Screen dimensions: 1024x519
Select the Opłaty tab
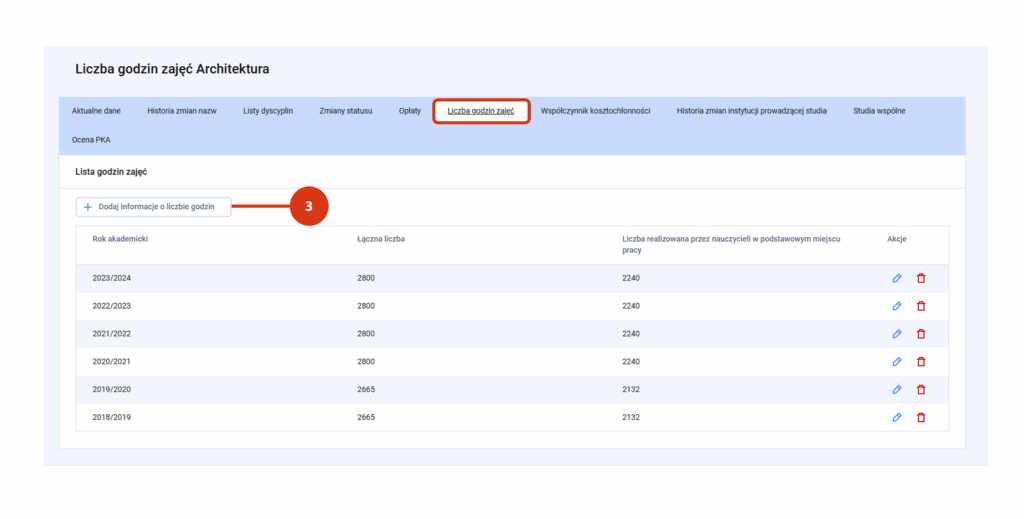[410, 111]
